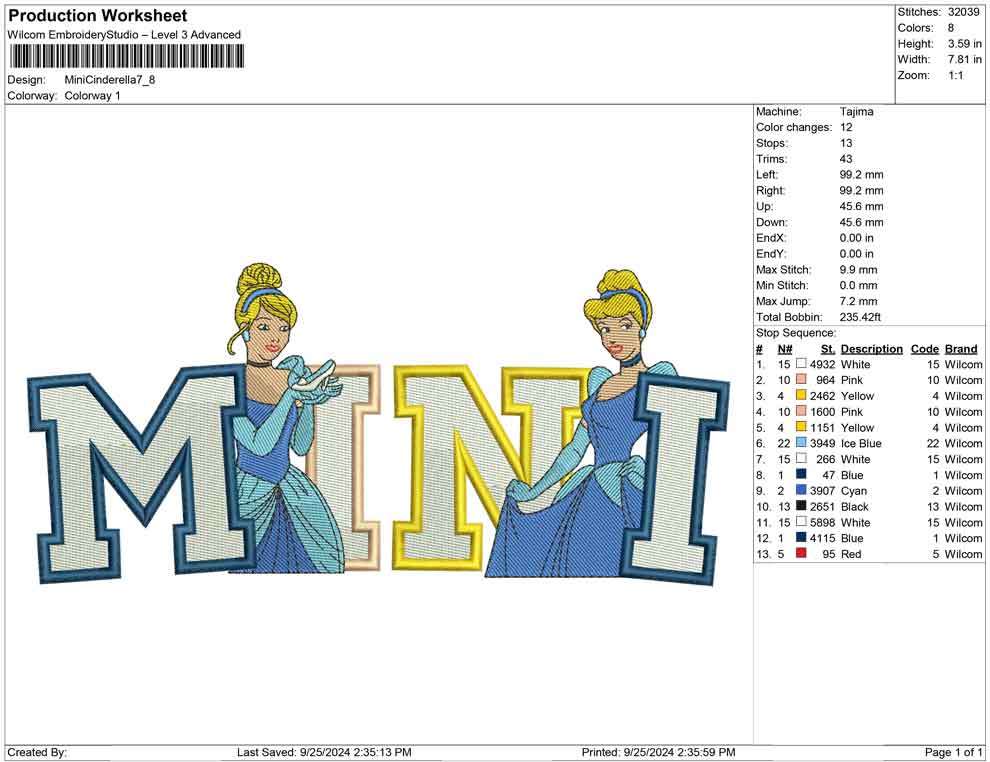This screenshot has height=762, width=990.
Task: Click the Stitches count 32039
Action: pos(962,12)
